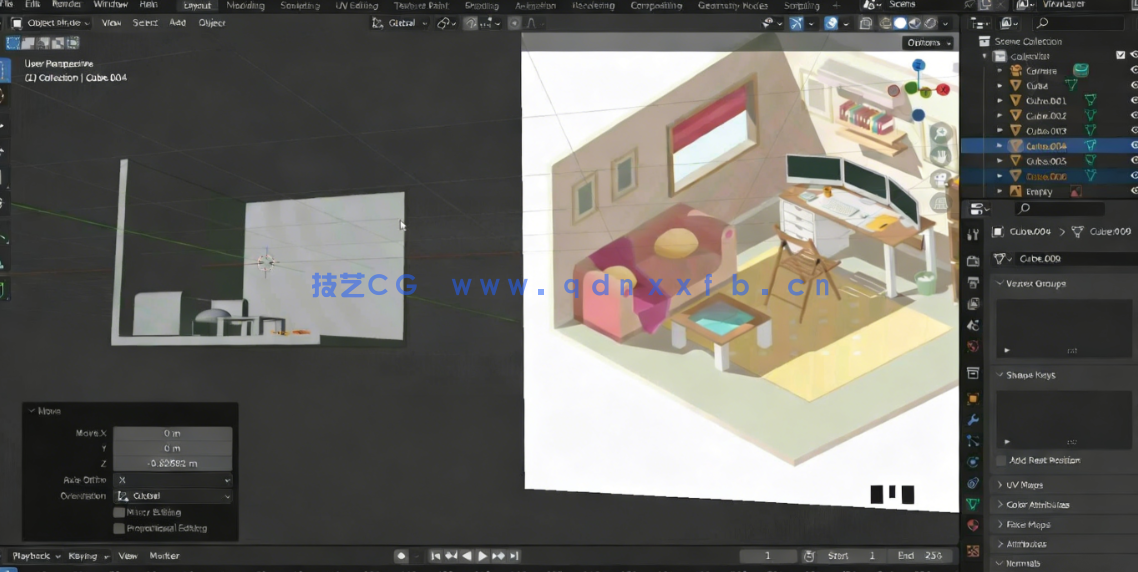Open the Orientation dropdown in Move panel
The image size is (1138, 572).
click(x=173, y=497)
